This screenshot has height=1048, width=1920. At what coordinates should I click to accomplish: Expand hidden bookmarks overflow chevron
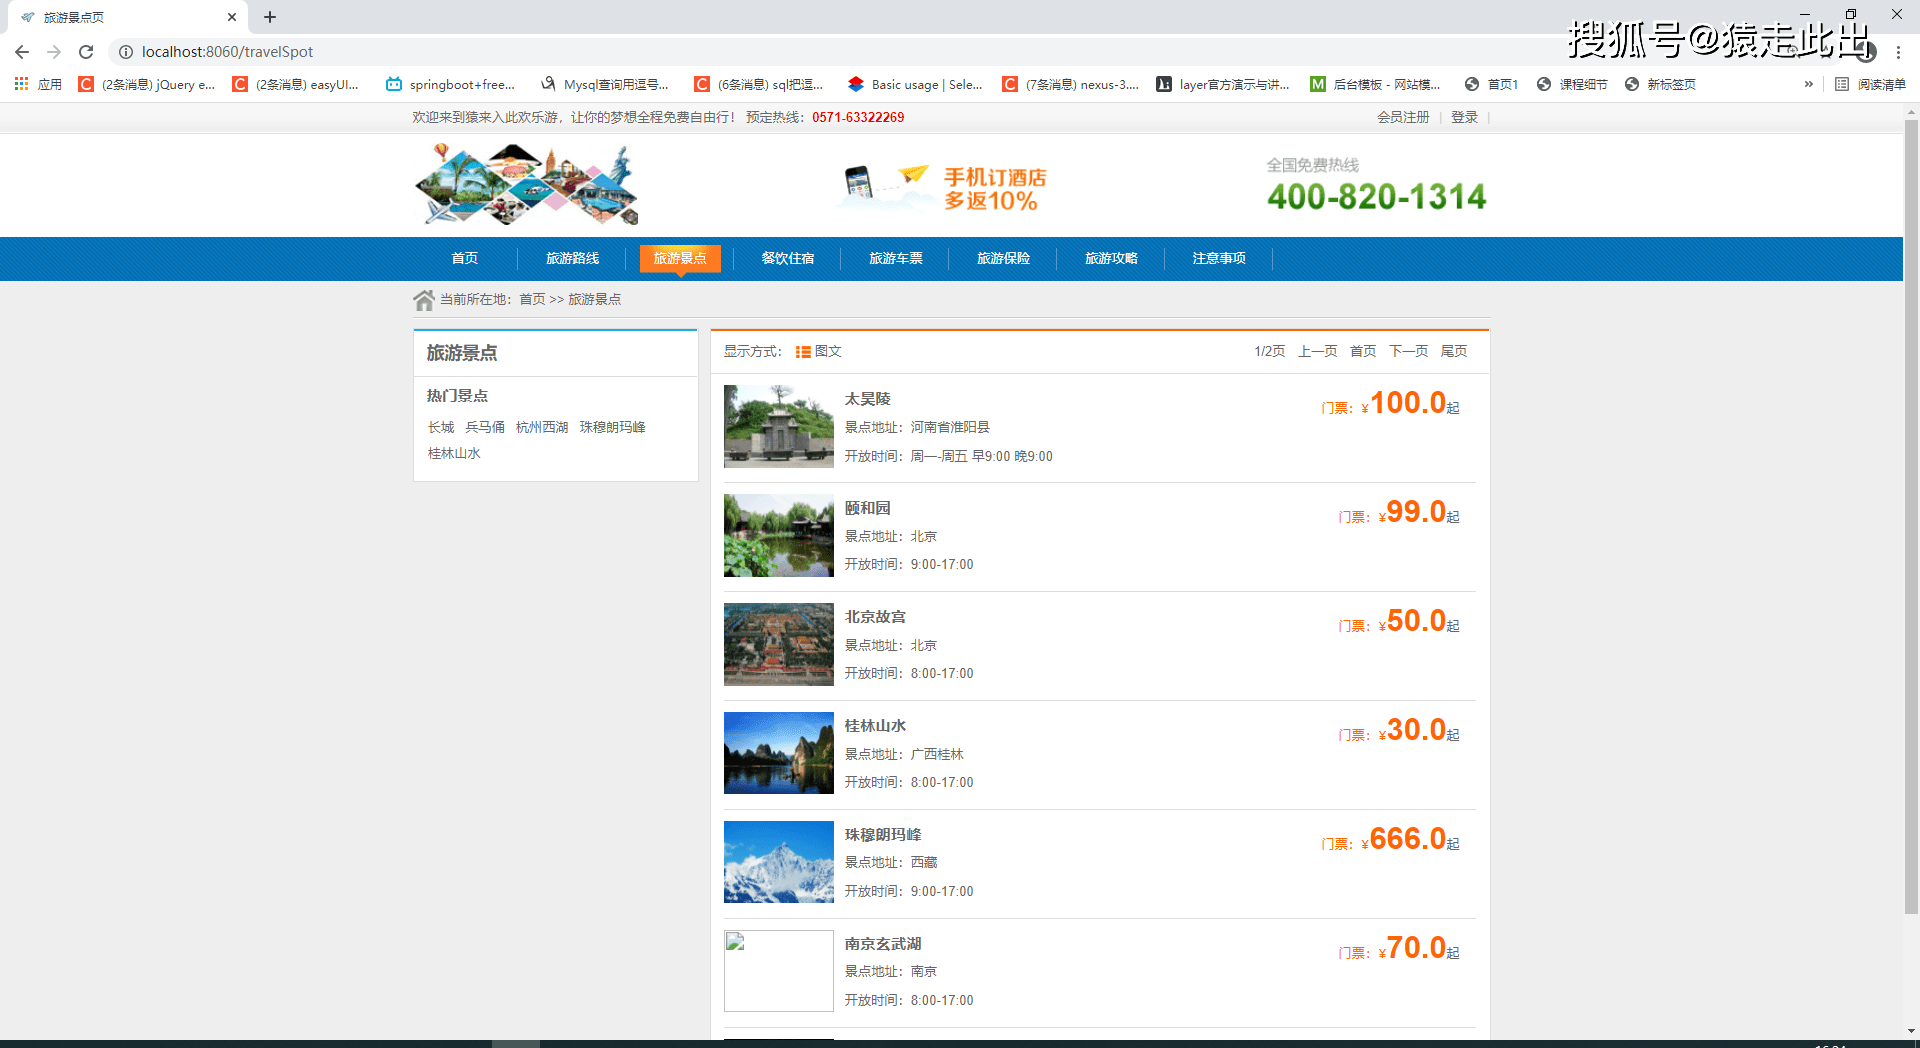point(1808,84)
